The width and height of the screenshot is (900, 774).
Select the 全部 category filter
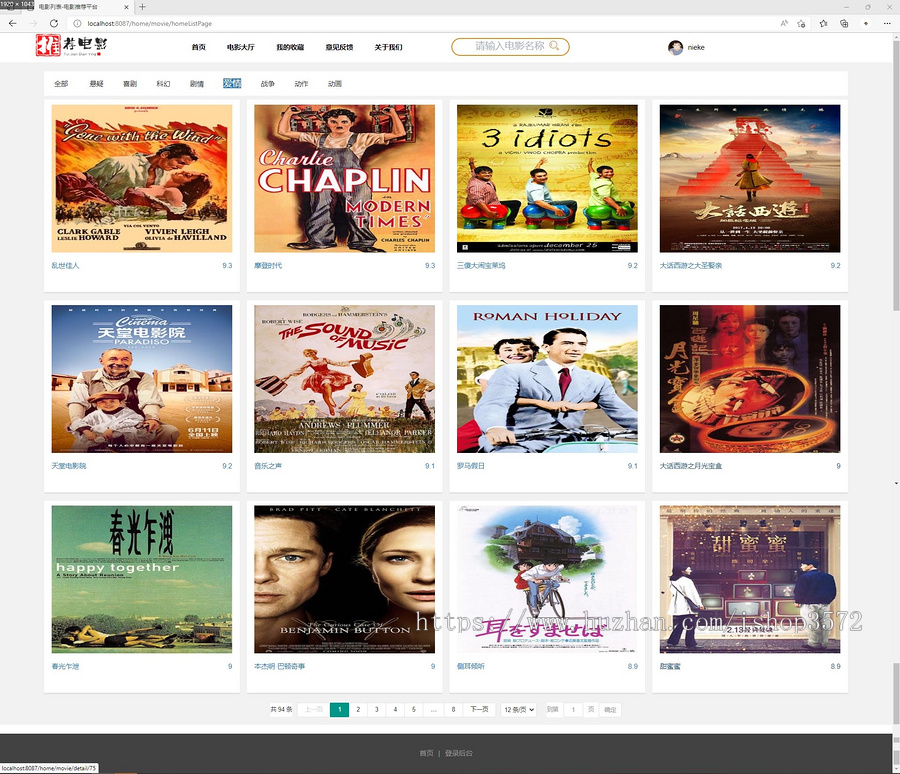coord(61,84)
